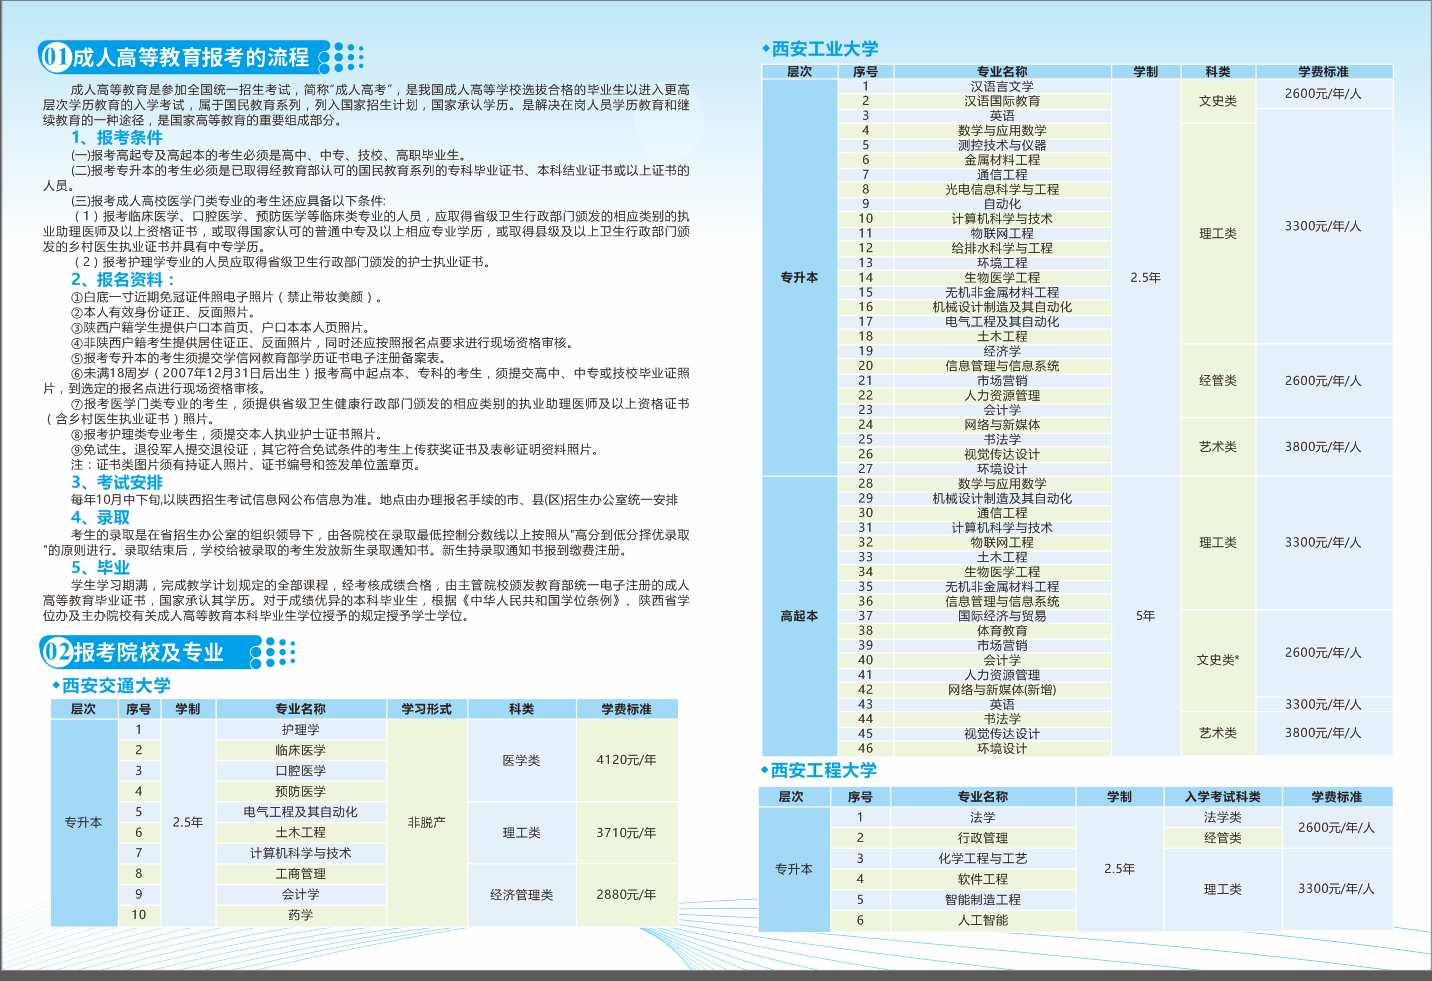Viewport: 1432px width, 981px height.
Task: Click the 国际经济与贸易 major entry
Action: click(1002, 616)
